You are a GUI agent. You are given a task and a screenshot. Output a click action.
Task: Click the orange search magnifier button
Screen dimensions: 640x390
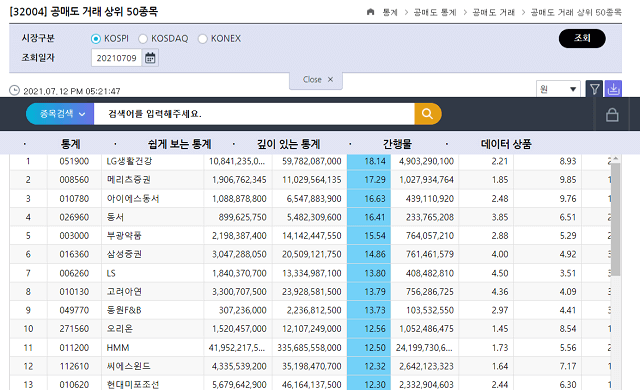427,114
